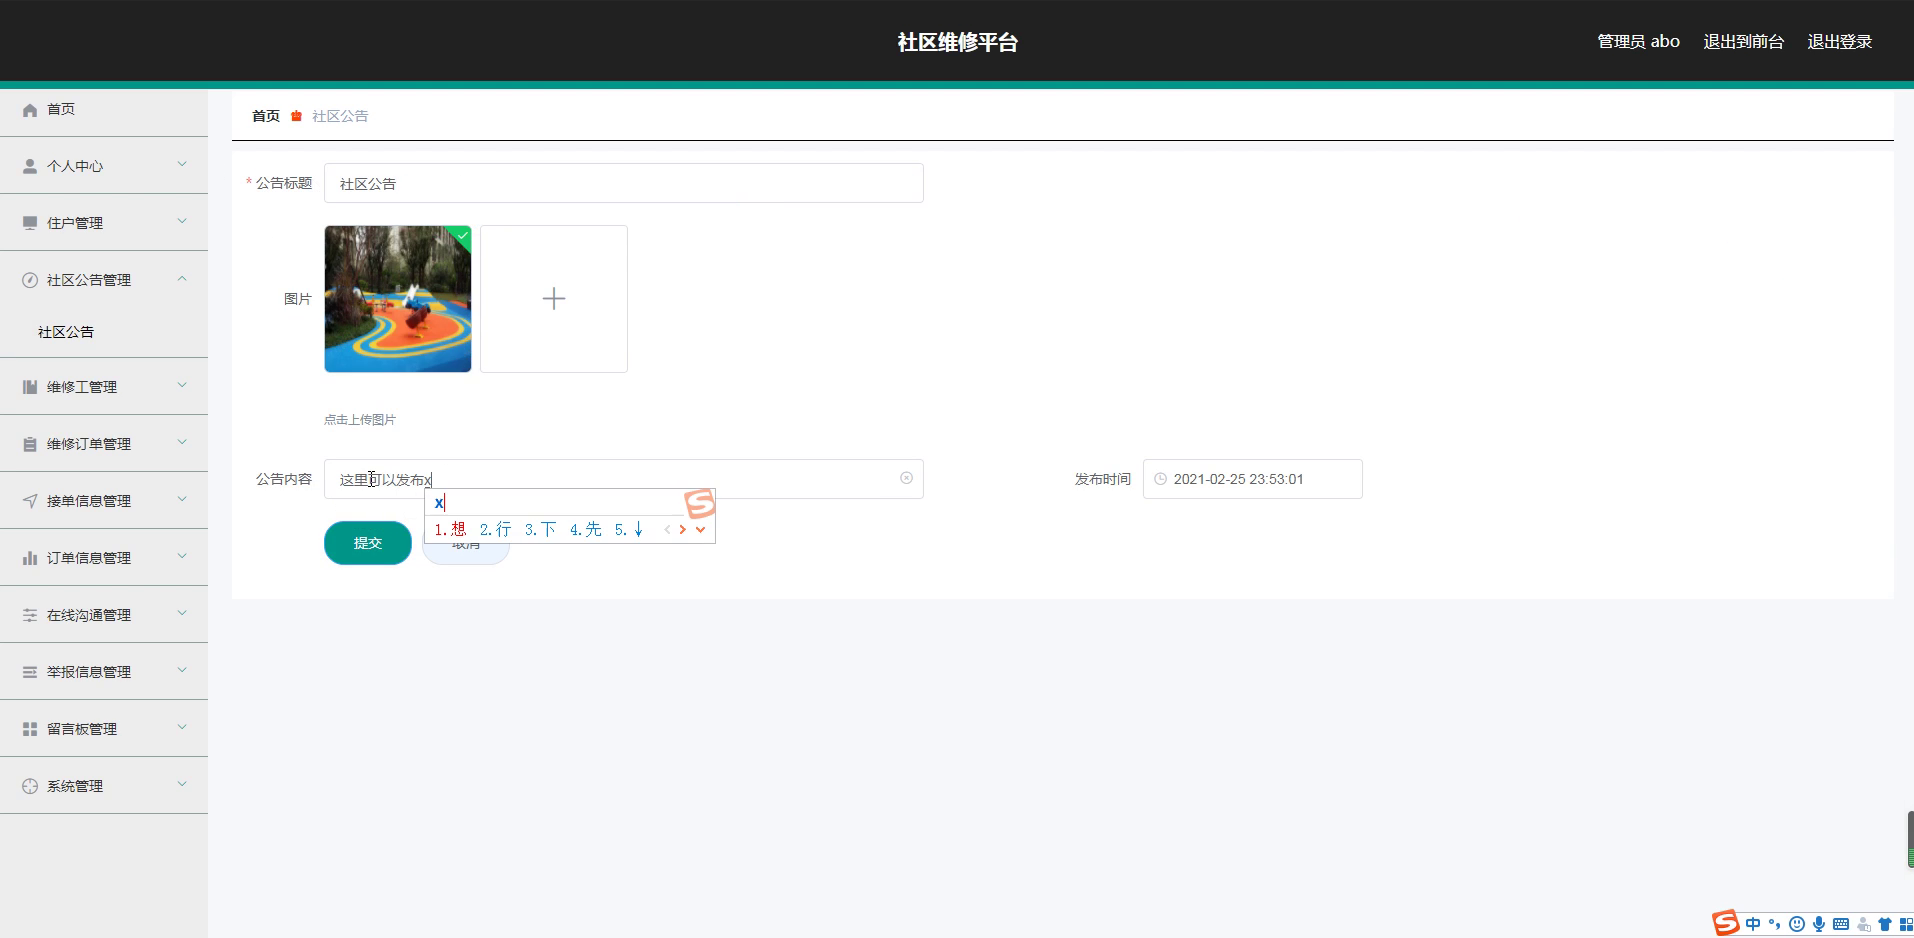Viewport: 1914px width, 938px height.
Task: Open 住户管理 sidebar menu
Action: coord(104,223)
